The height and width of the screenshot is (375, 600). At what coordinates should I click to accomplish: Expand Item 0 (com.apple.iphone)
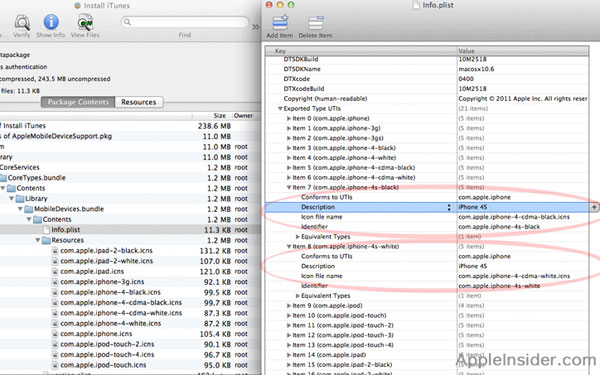tap(289, 119)
